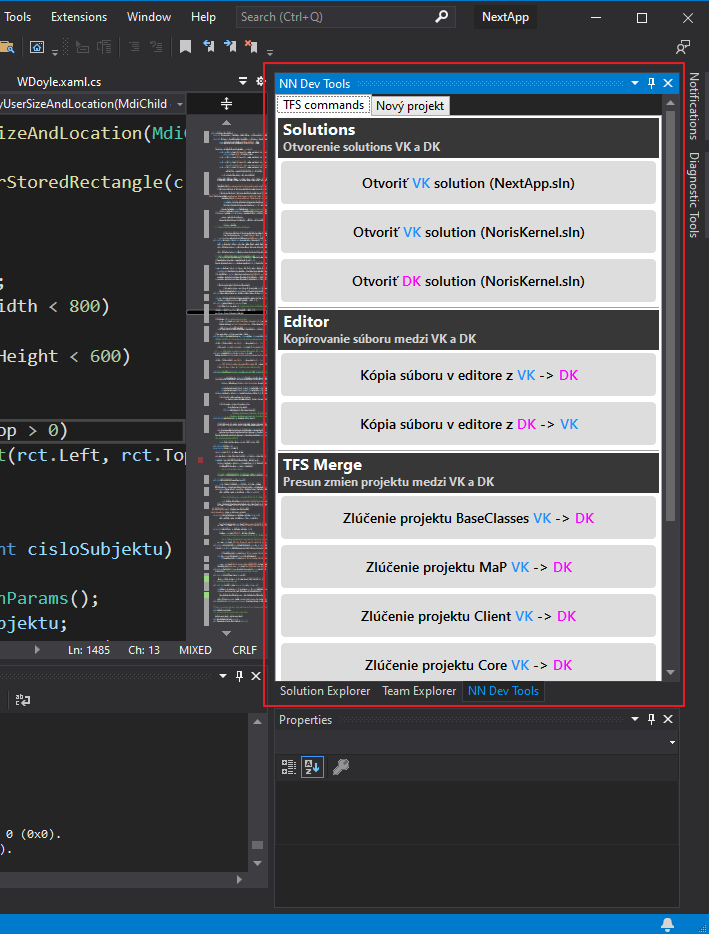Toggle auto-hide pin on NN Dev Tools
The width and height of the screenshot is (709, 934).
(651, 84)
